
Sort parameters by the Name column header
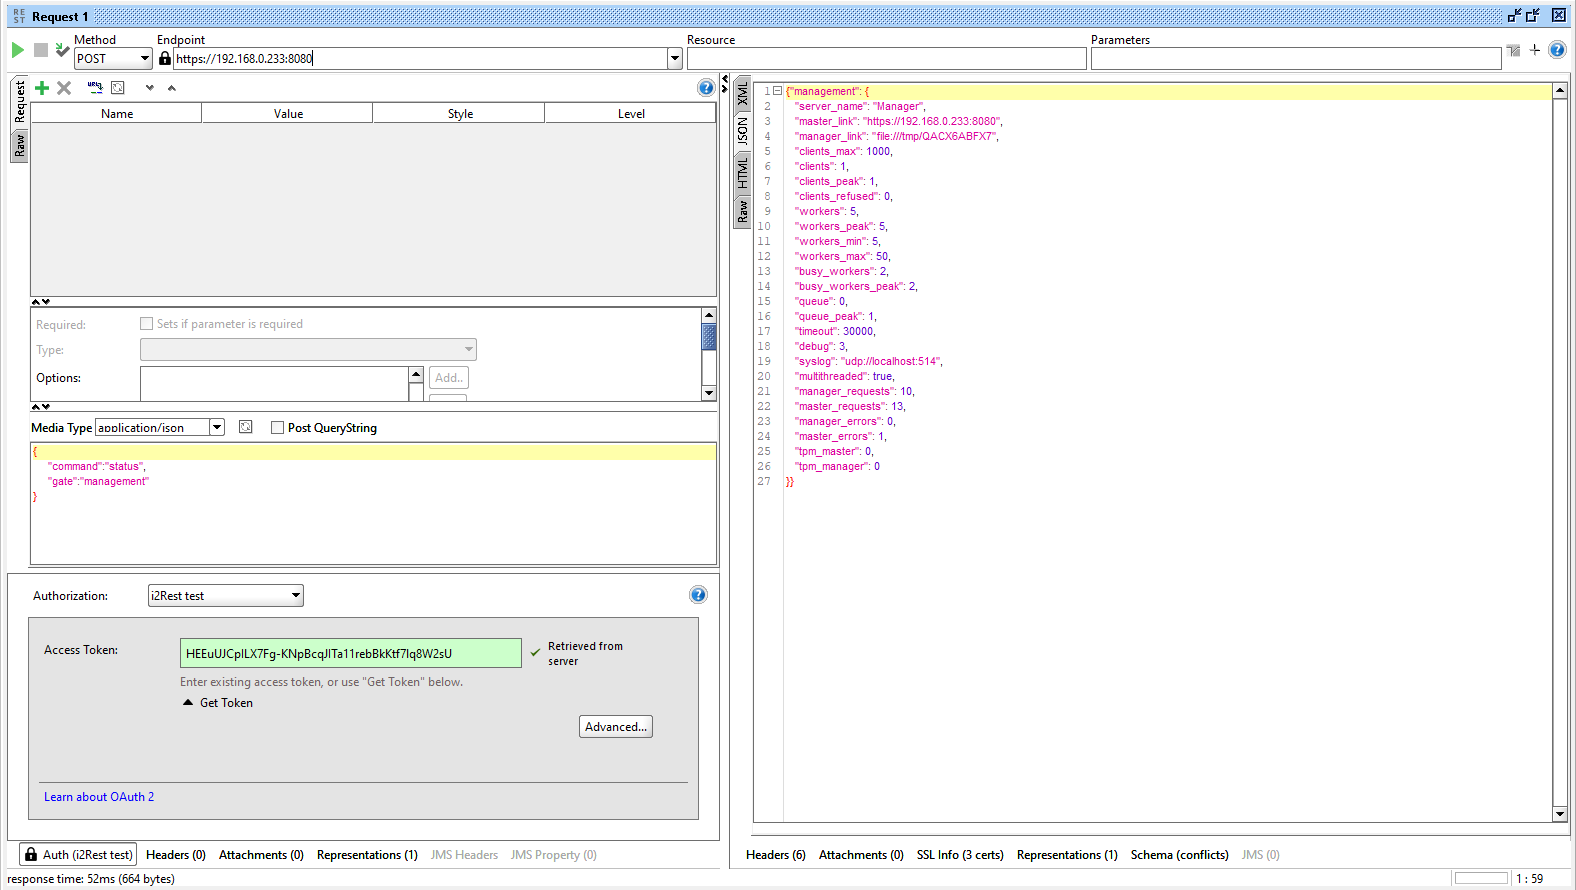117,114
